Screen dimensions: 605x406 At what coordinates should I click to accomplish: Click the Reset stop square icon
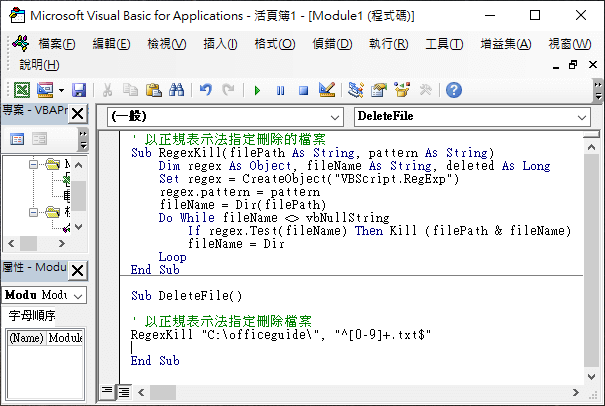click(x=304, y=91)
